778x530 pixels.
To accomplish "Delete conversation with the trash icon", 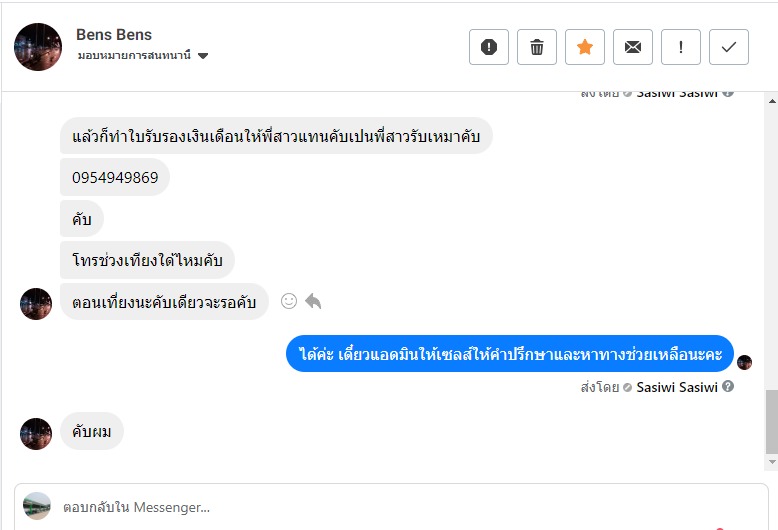I will [537, 47].
